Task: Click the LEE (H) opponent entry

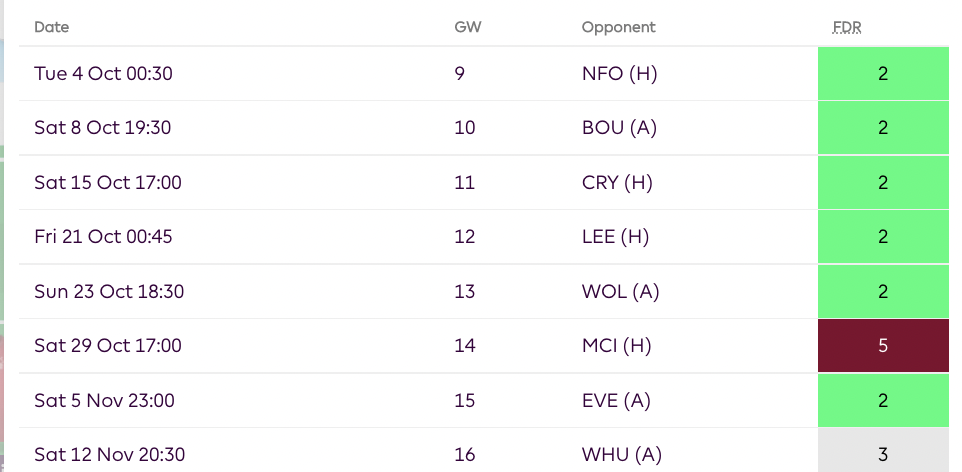Action: coord(617,237)
